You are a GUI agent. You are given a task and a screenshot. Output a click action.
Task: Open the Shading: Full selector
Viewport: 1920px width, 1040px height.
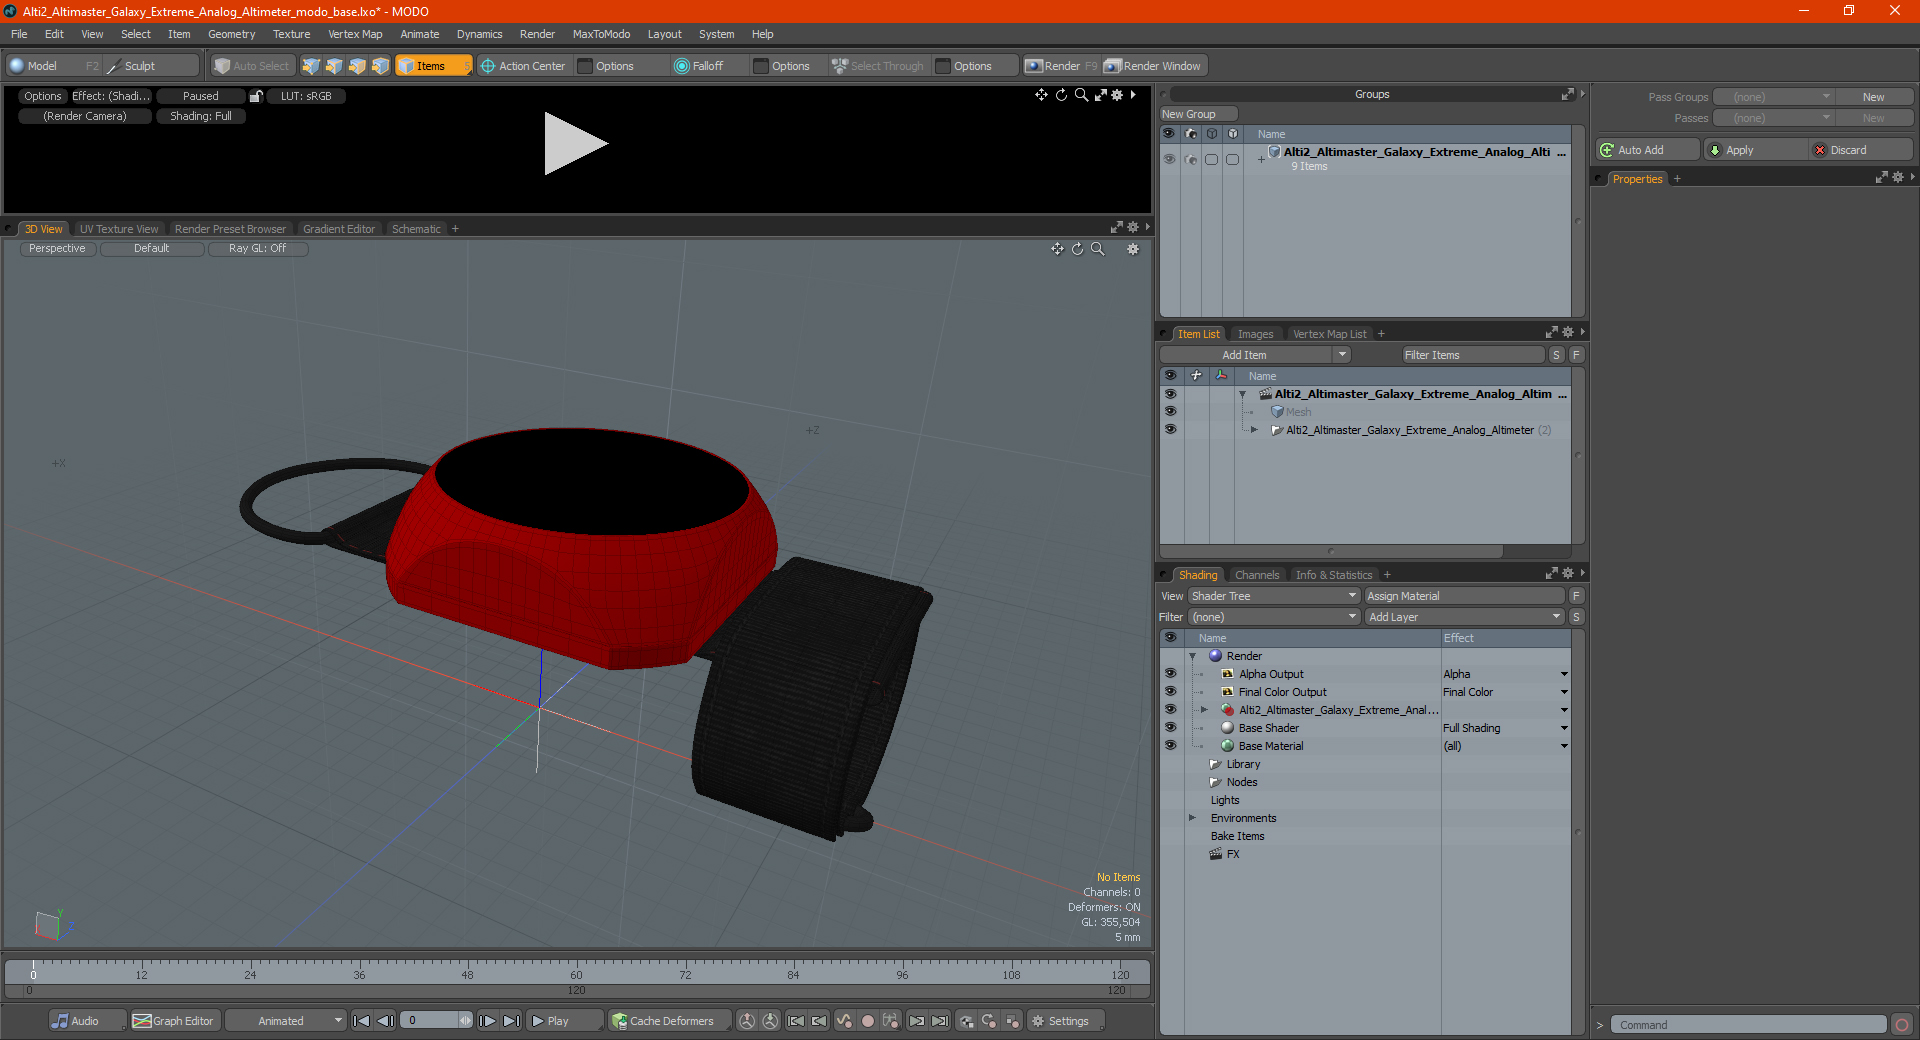pos(201,116)
